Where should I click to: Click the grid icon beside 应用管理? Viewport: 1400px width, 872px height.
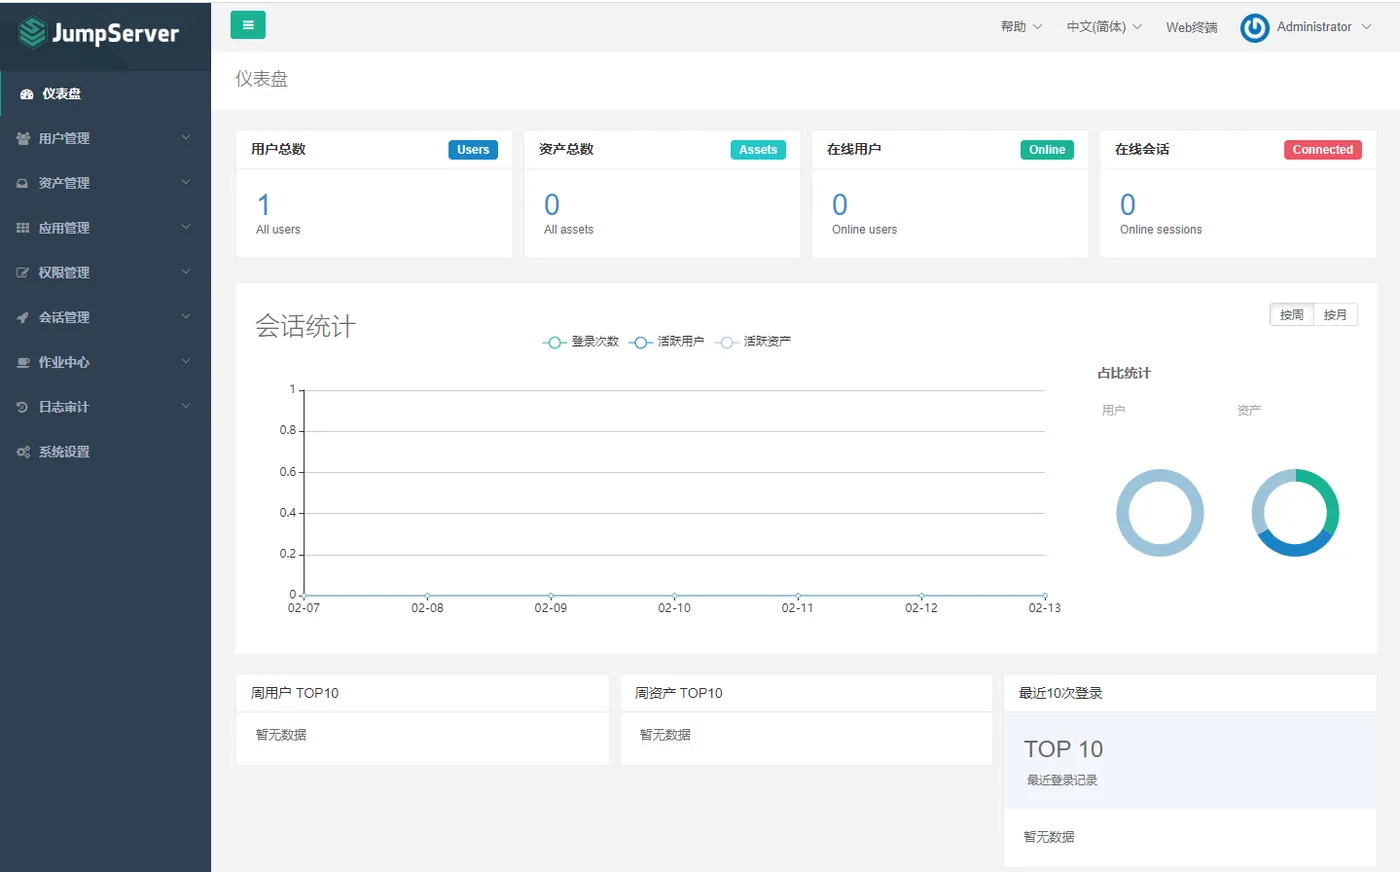[23, 228]
